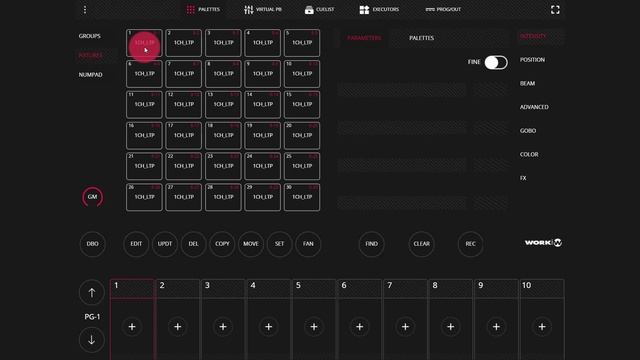Add to executor 1 with plus icon
Image resolution: width=640 pixels, height=360 pixels.
pos(132,327)
